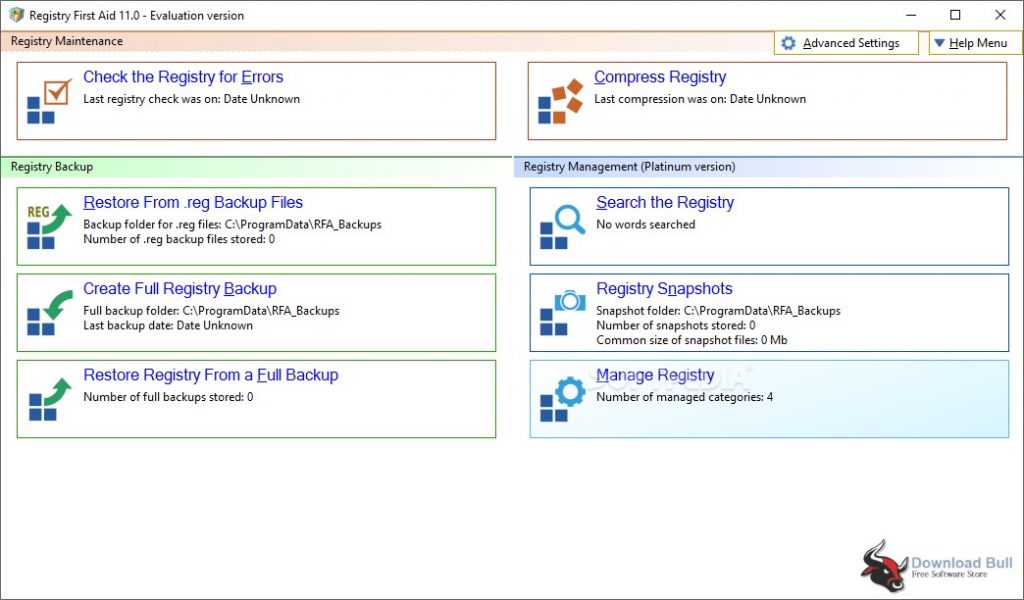Open the Help Menu dropdown
Screen dimensions: 1024x600
(975, 43)
